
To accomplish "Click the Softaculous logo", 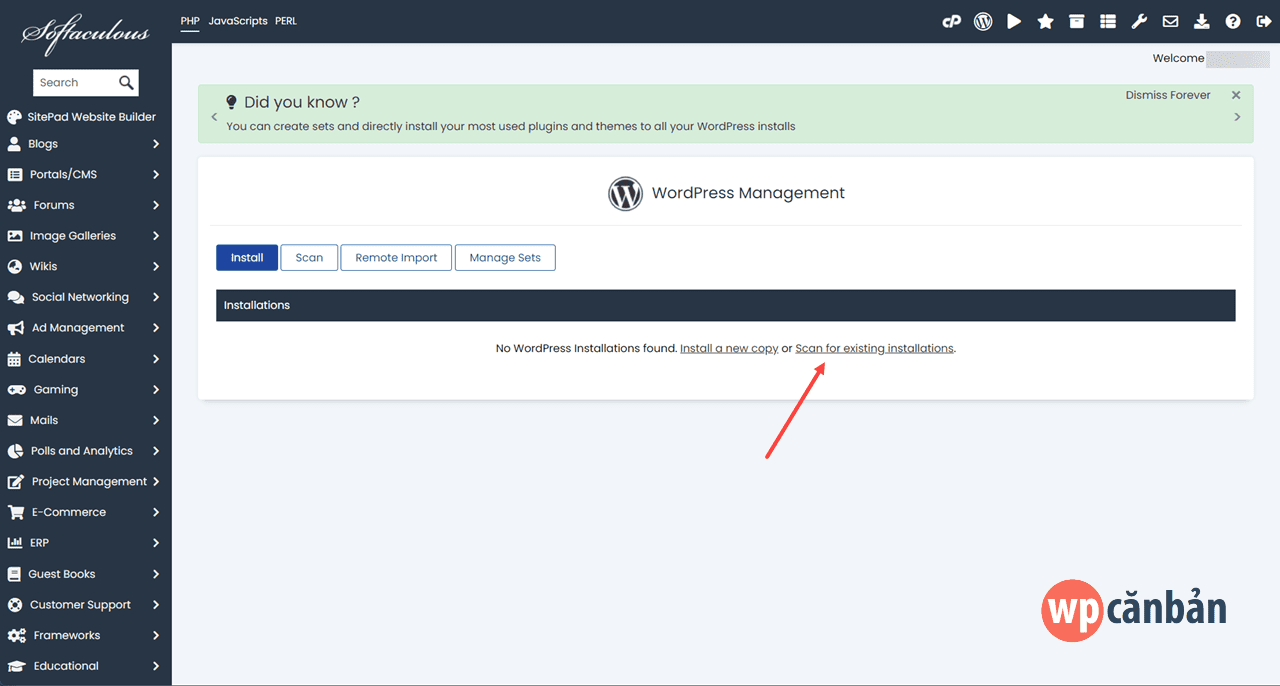I will tap(86, 34).
